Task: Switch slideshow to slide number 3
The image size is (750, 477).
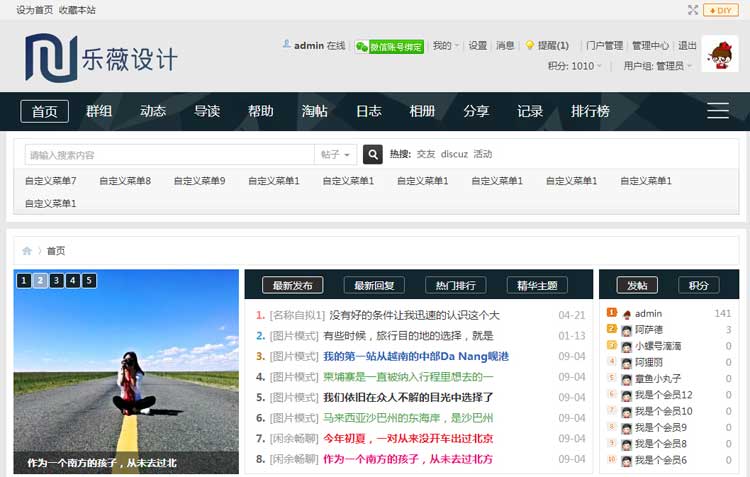Action: pos(57,281)
